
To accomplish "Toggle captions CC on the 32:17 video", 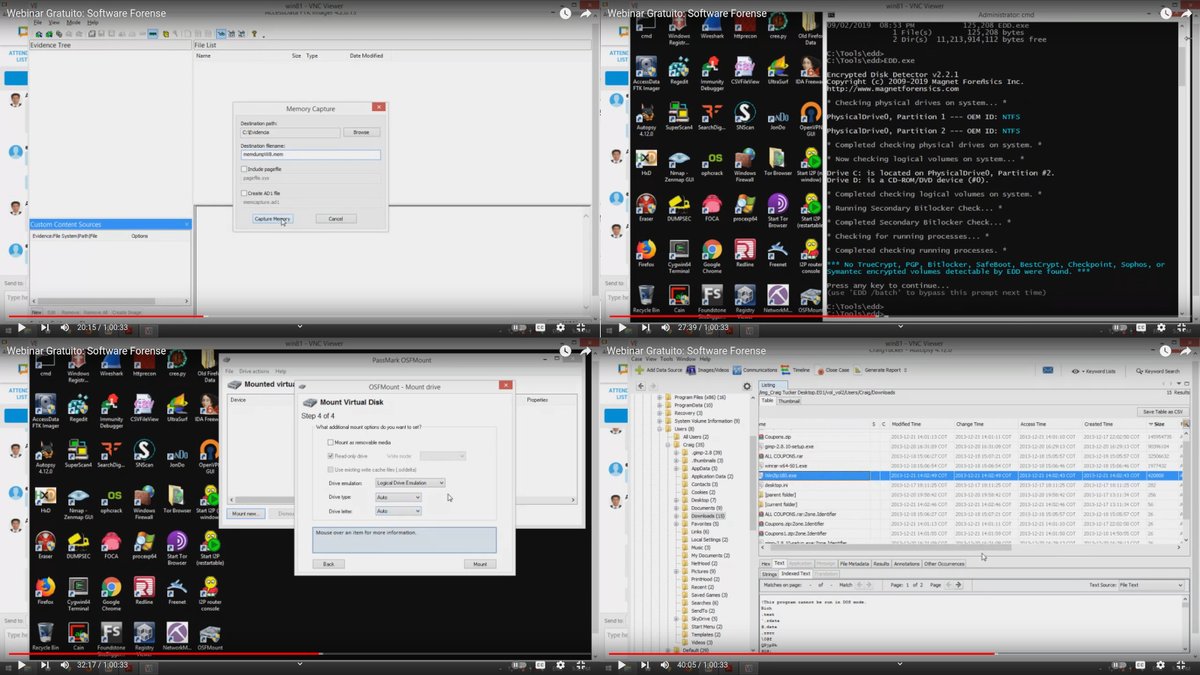I will click(x=540, y=664).
